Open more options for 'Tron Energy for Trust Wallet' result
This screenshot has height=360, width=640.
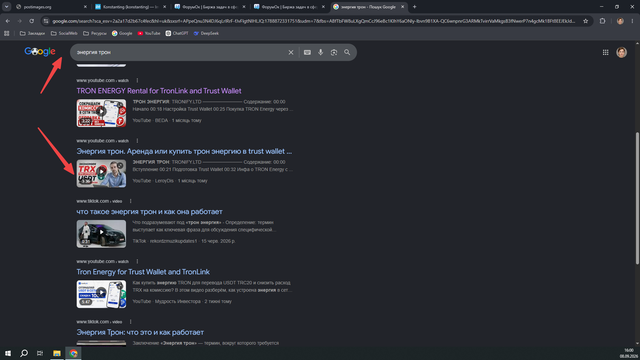pos(137,261)
